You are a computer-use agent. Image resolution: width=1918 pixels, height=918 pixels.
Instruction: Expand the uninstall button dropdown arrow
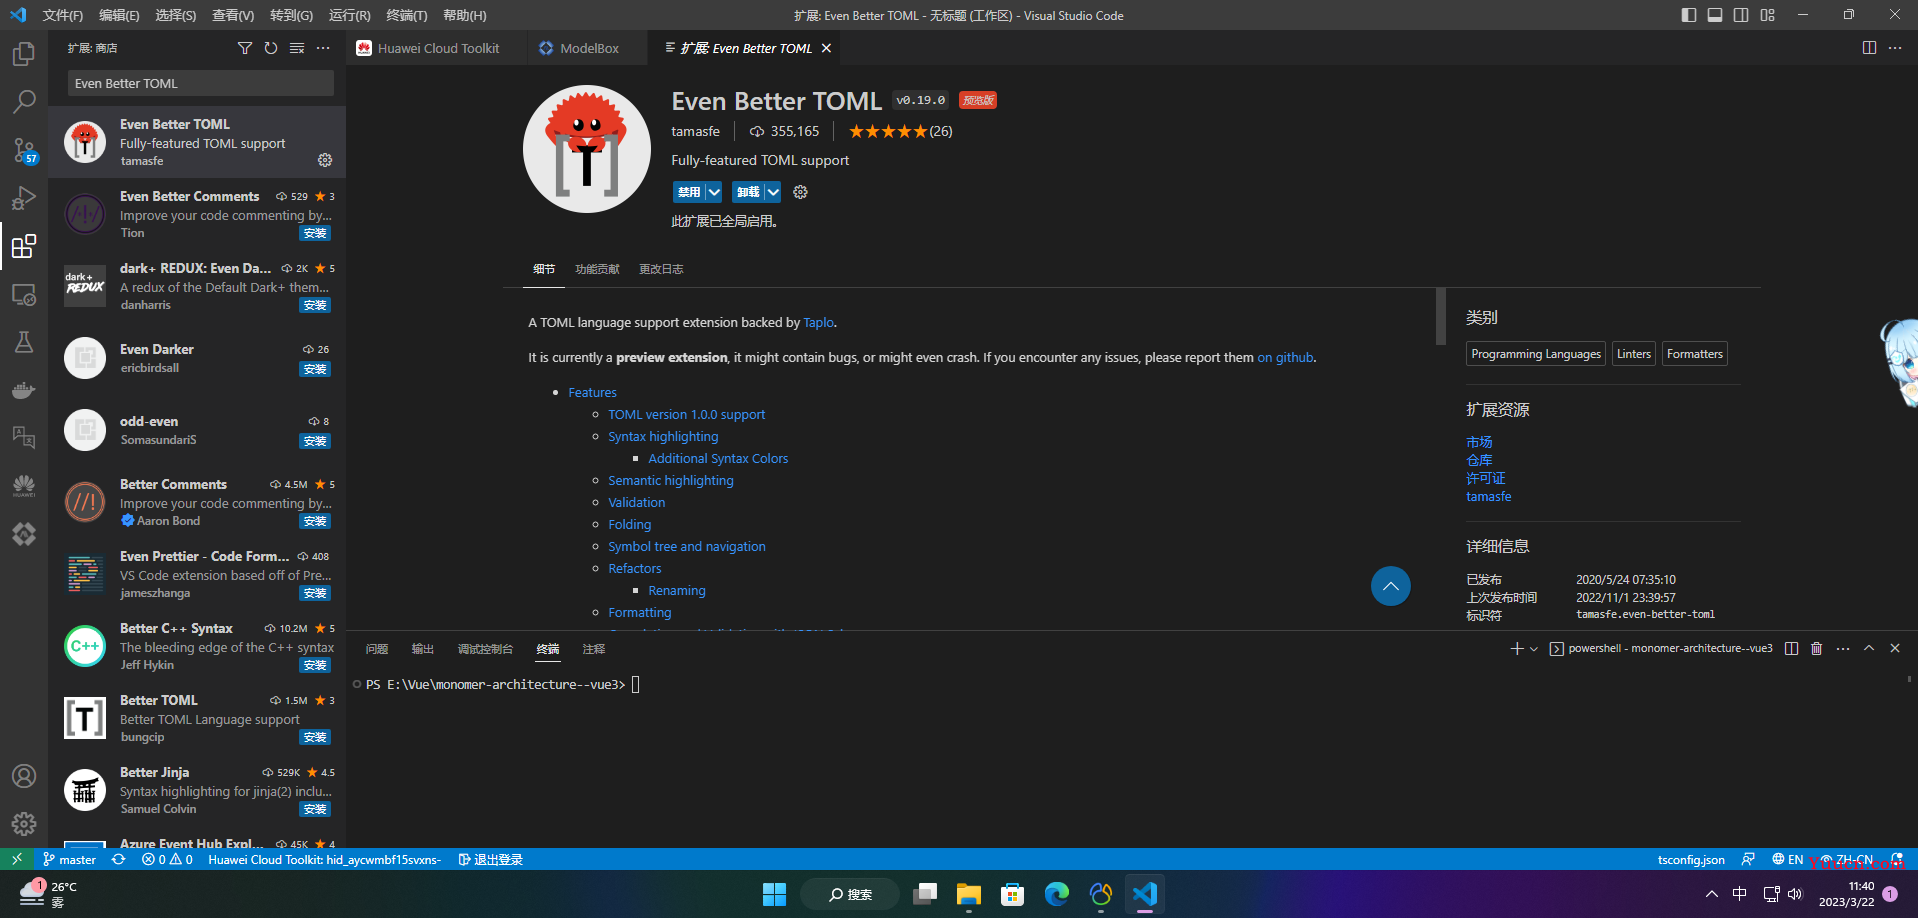pos(773,192)
